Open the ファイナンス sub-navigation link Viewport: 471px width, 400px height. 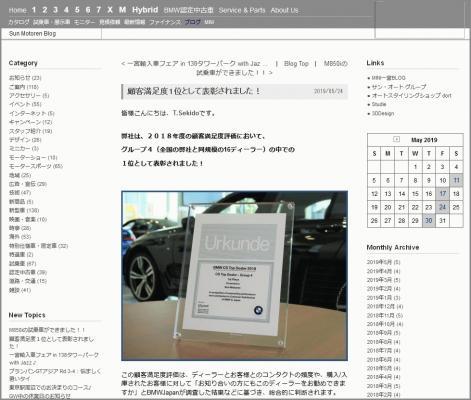[x=165, y=22]
